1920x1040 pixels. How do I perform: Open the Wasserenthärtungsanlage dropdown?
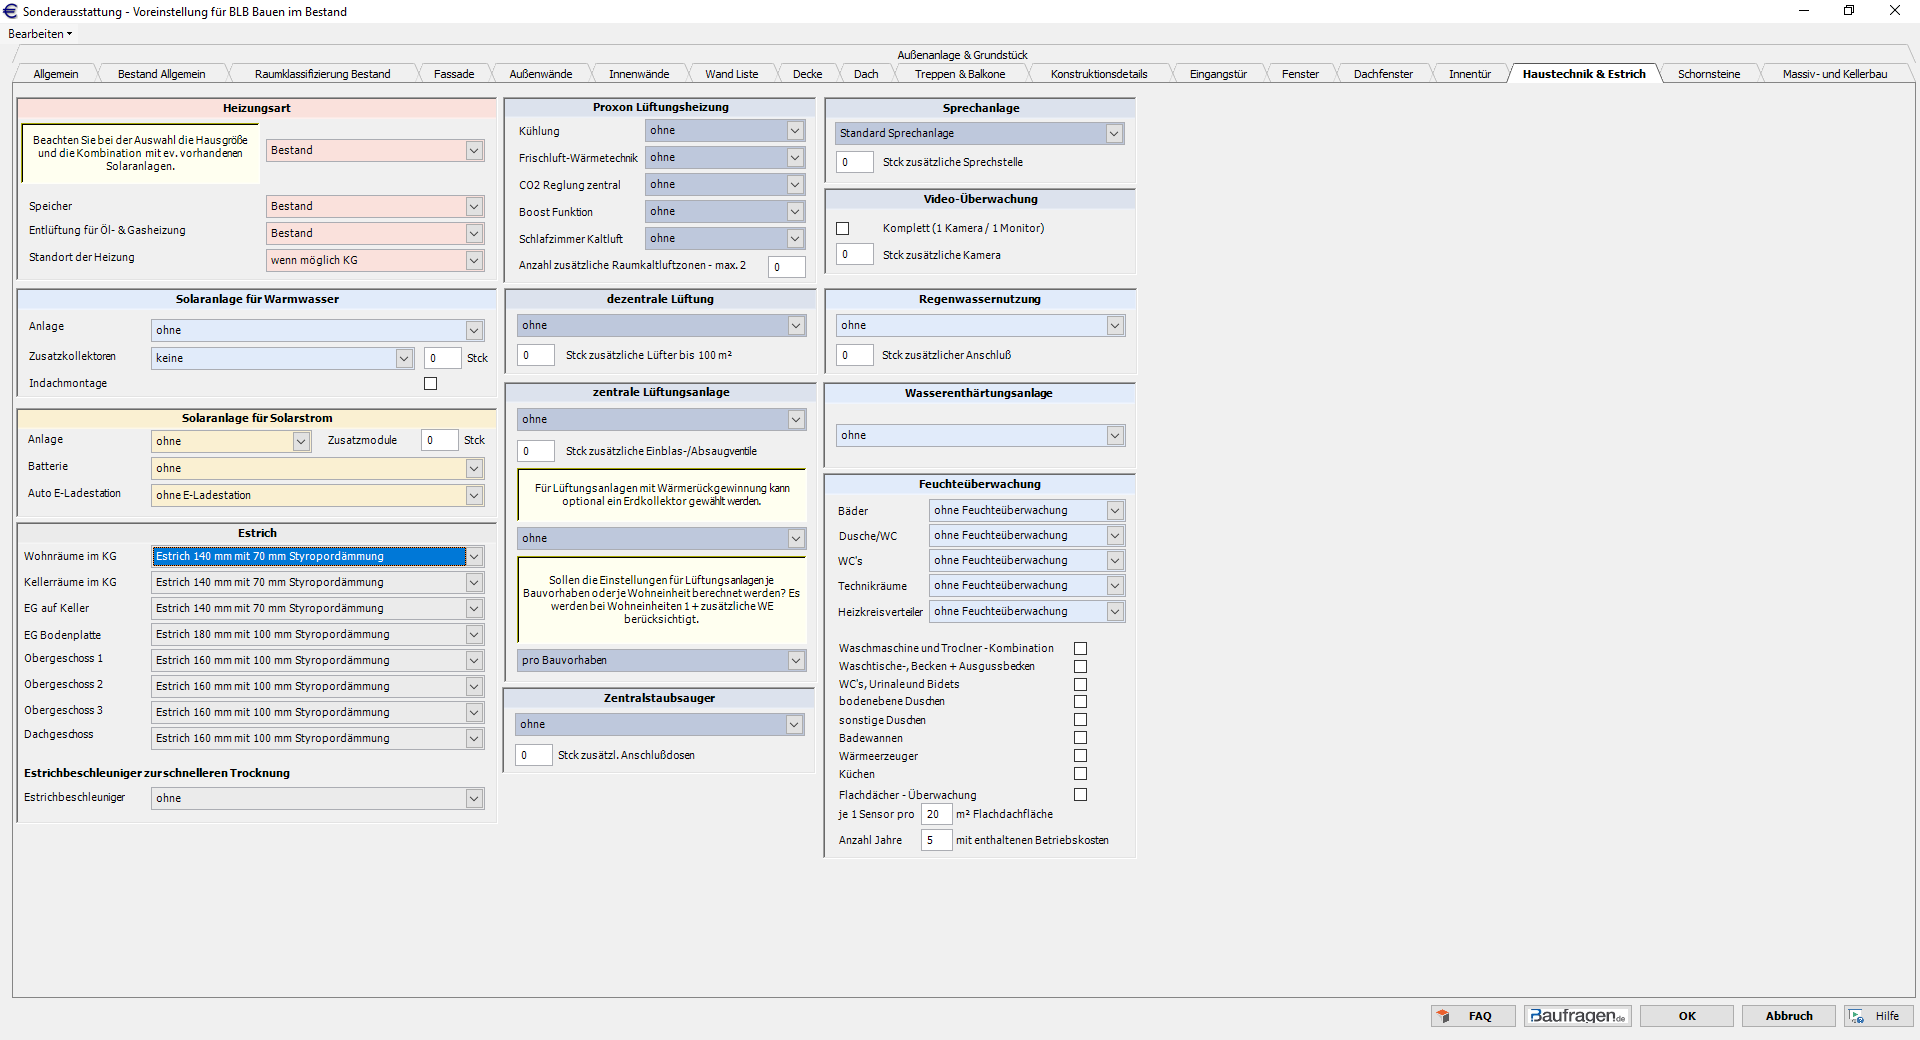tap(1115, 436)
